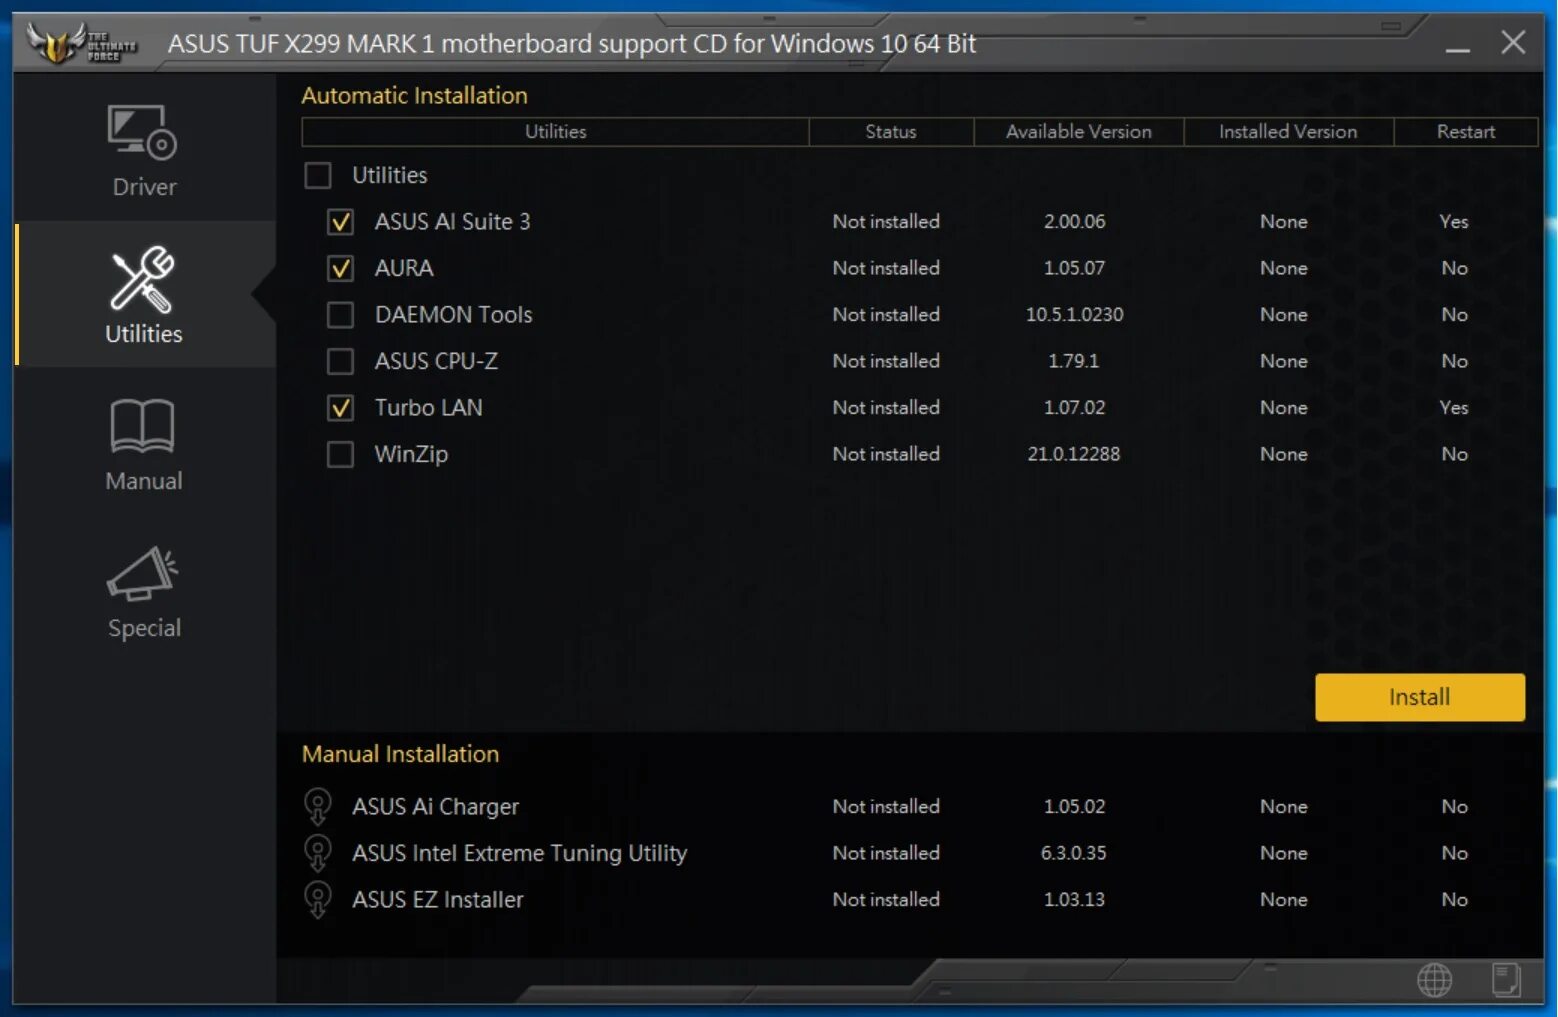Click the TUF logo in title bar
This screenshot has width=1558, height=1017.
pyautogui.click(x=80, y=42)
